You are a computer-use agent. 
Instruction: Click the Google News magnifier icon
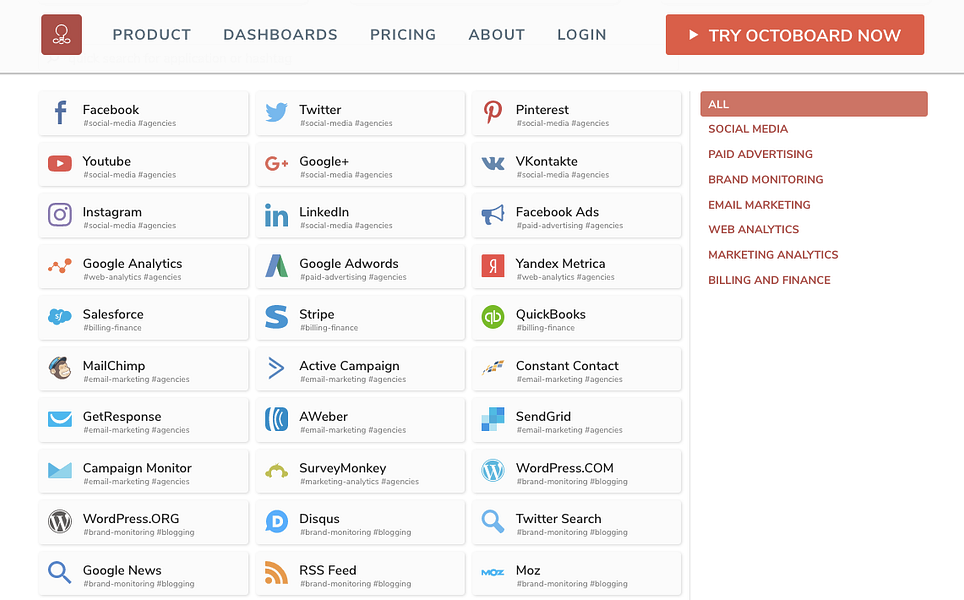(60, 573)
